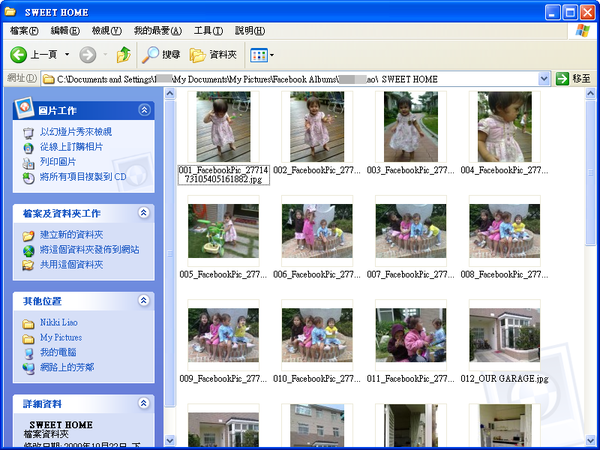
Task: Go up one folder level icon
Action: click(x=124, y=55)
